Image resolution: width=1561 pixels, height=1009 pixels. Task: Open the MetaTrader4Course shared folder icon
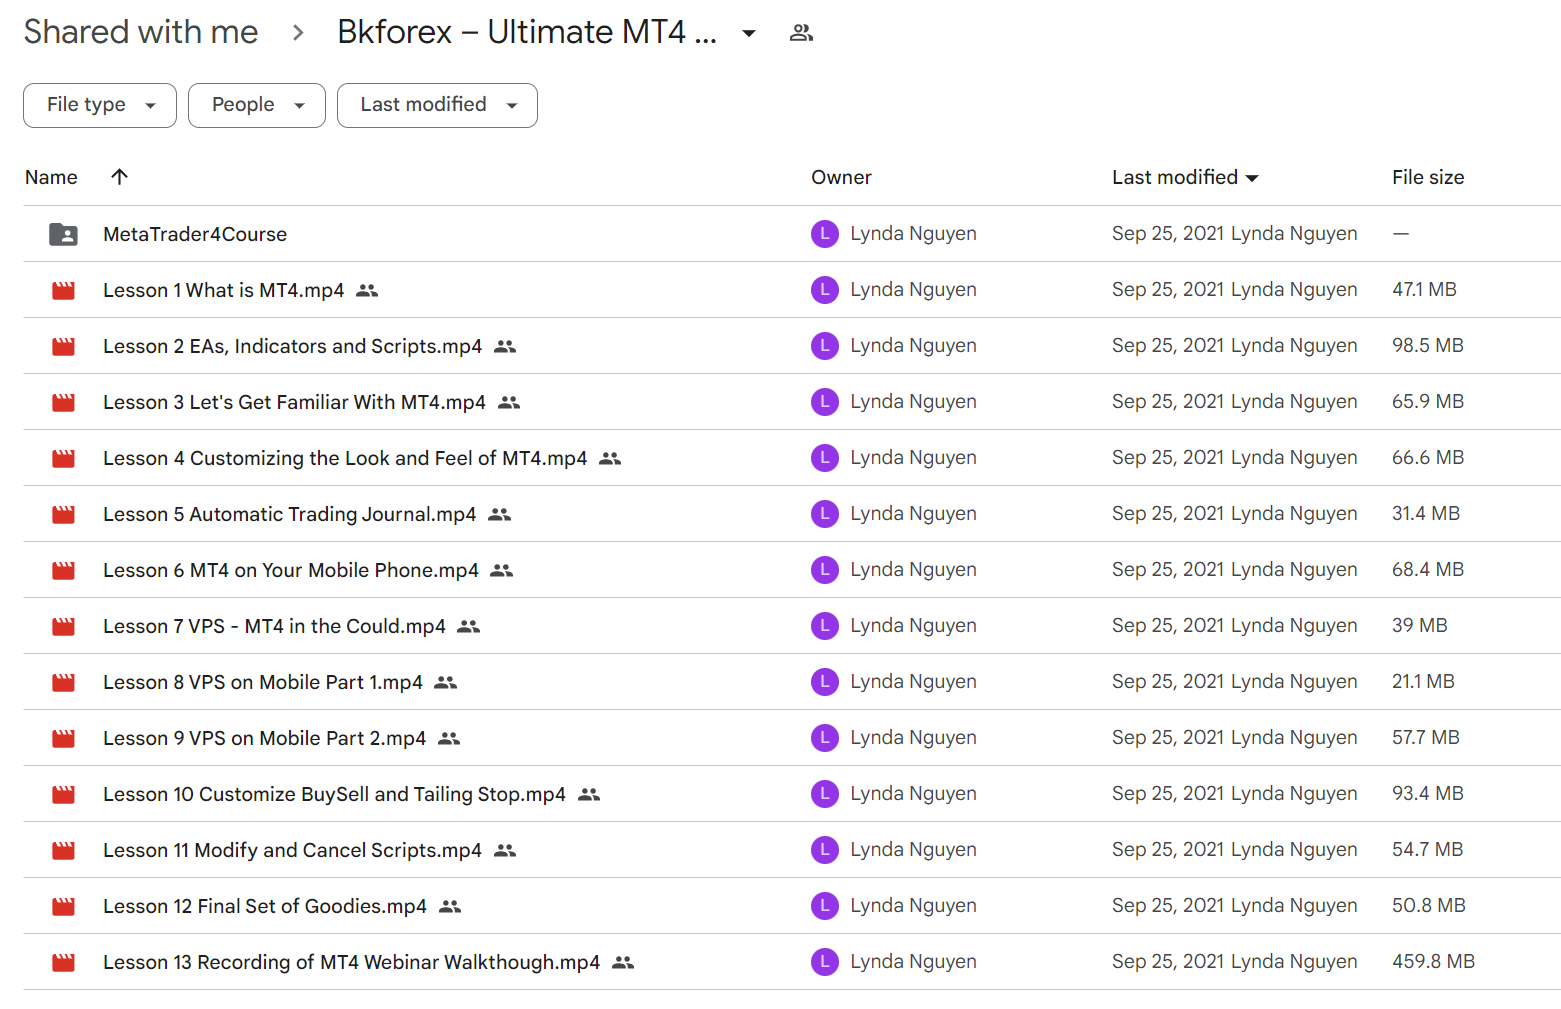click(x=63, y=234)
